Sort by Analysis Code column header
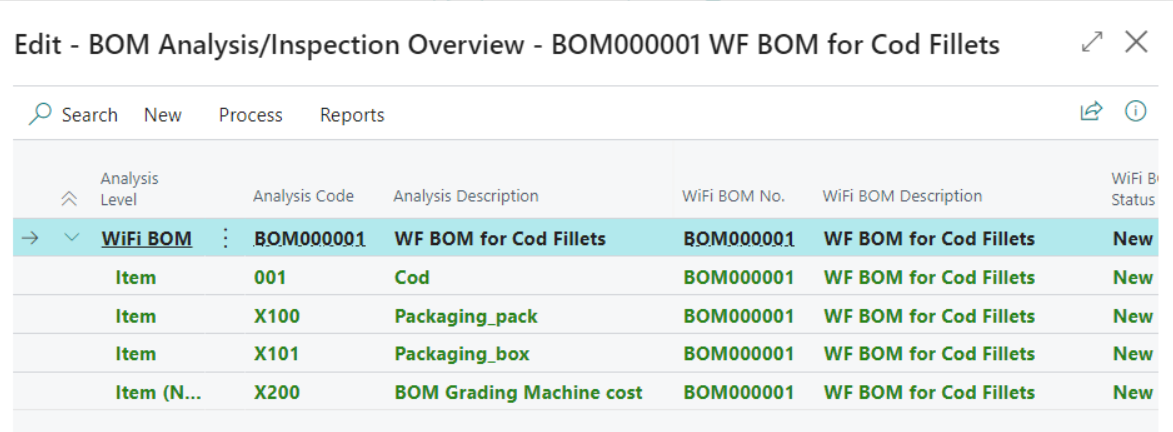 303,196
